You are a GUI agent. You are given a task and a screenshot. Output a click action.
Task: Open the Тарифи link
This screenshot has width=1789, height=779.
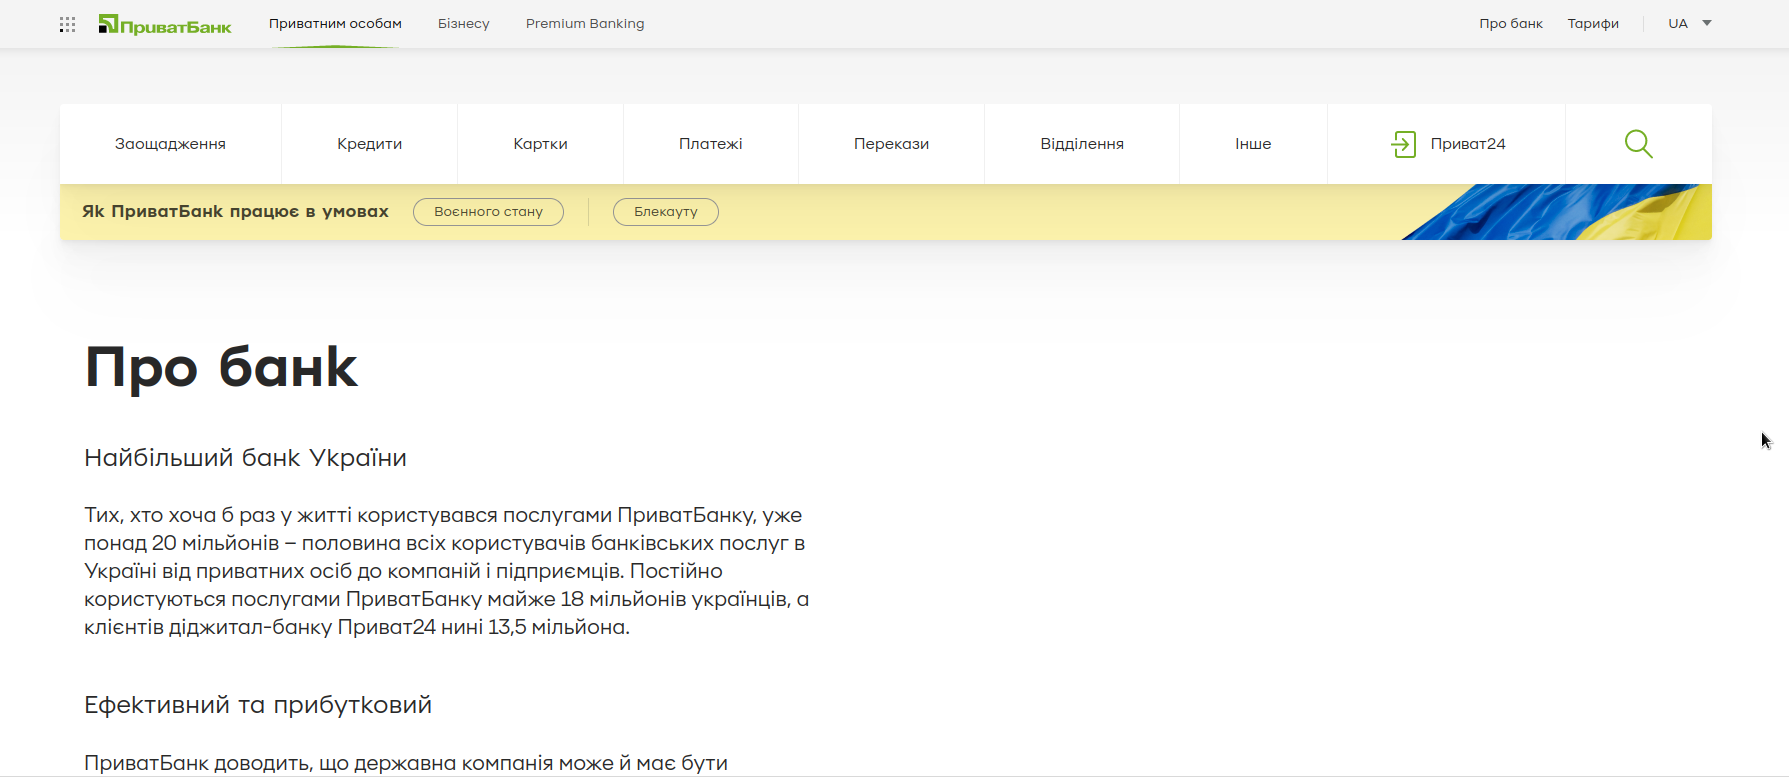(1593, 23)
